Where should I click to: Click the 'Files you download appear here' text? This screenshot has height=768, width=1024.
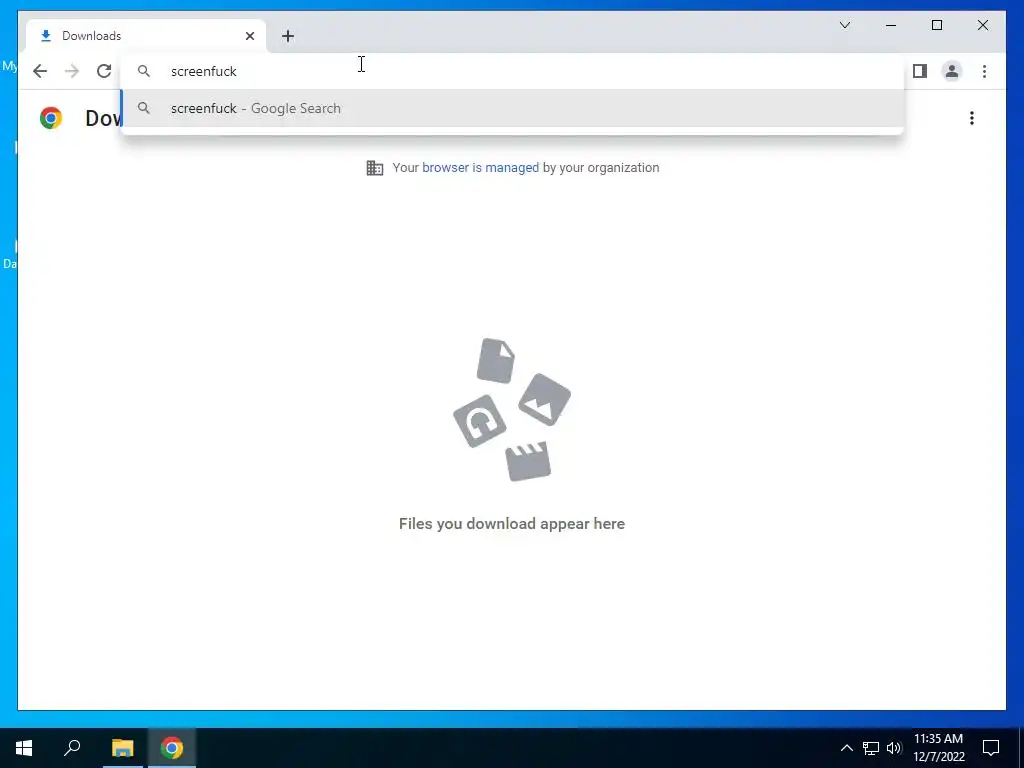coord(512,524)
